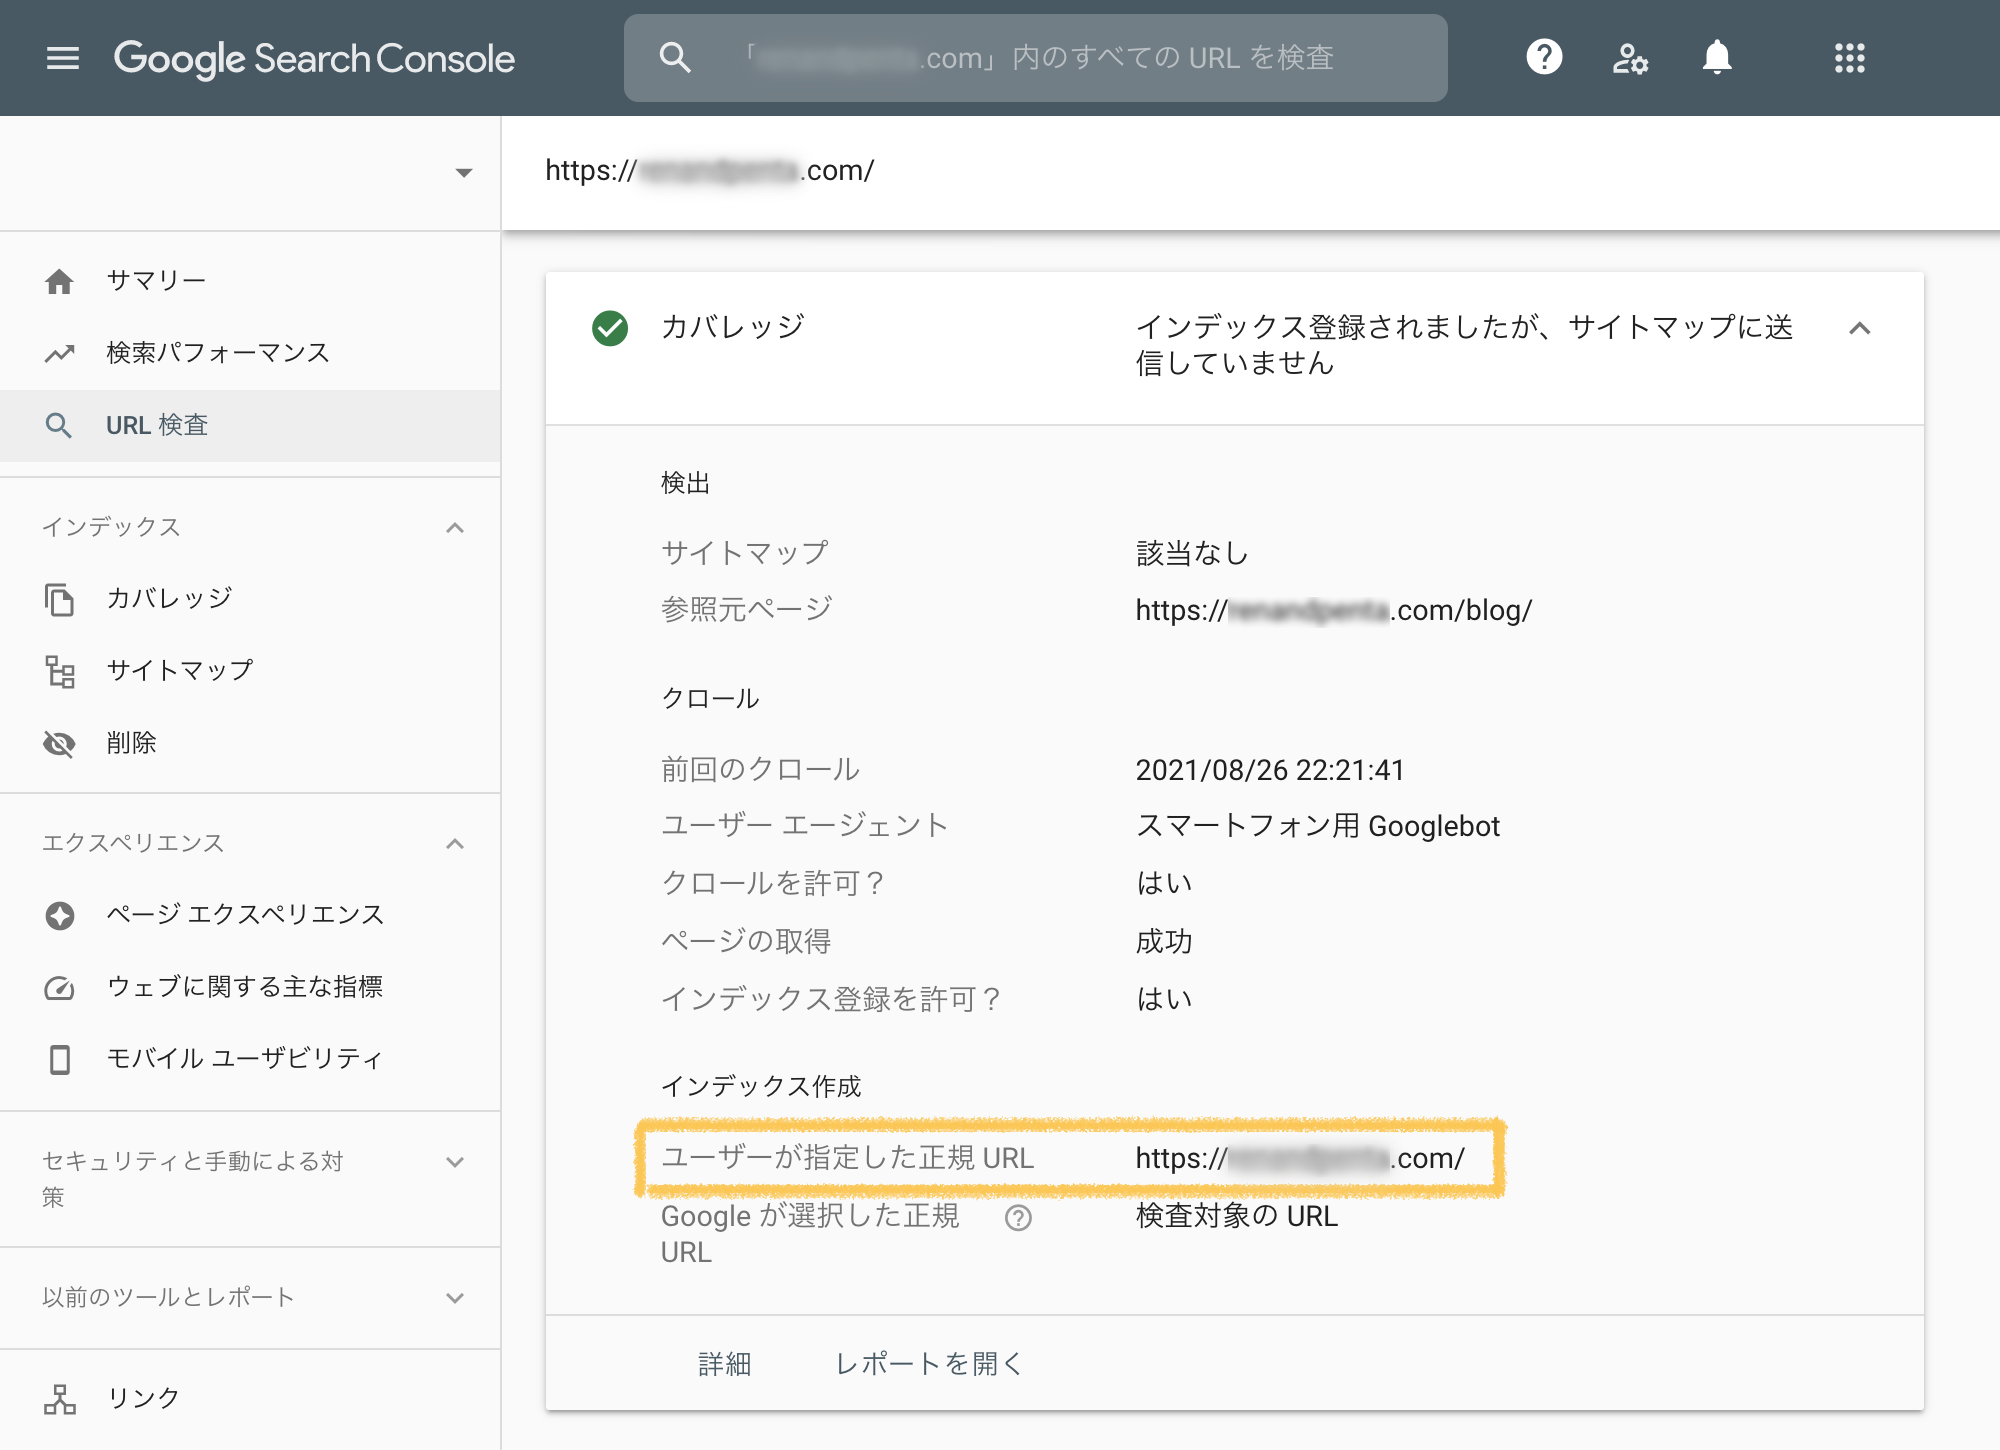Viewport: 2000px width, 1450px height.
Task: Open モバイル ユーザビリティ report
Action: click(250, 1059)
